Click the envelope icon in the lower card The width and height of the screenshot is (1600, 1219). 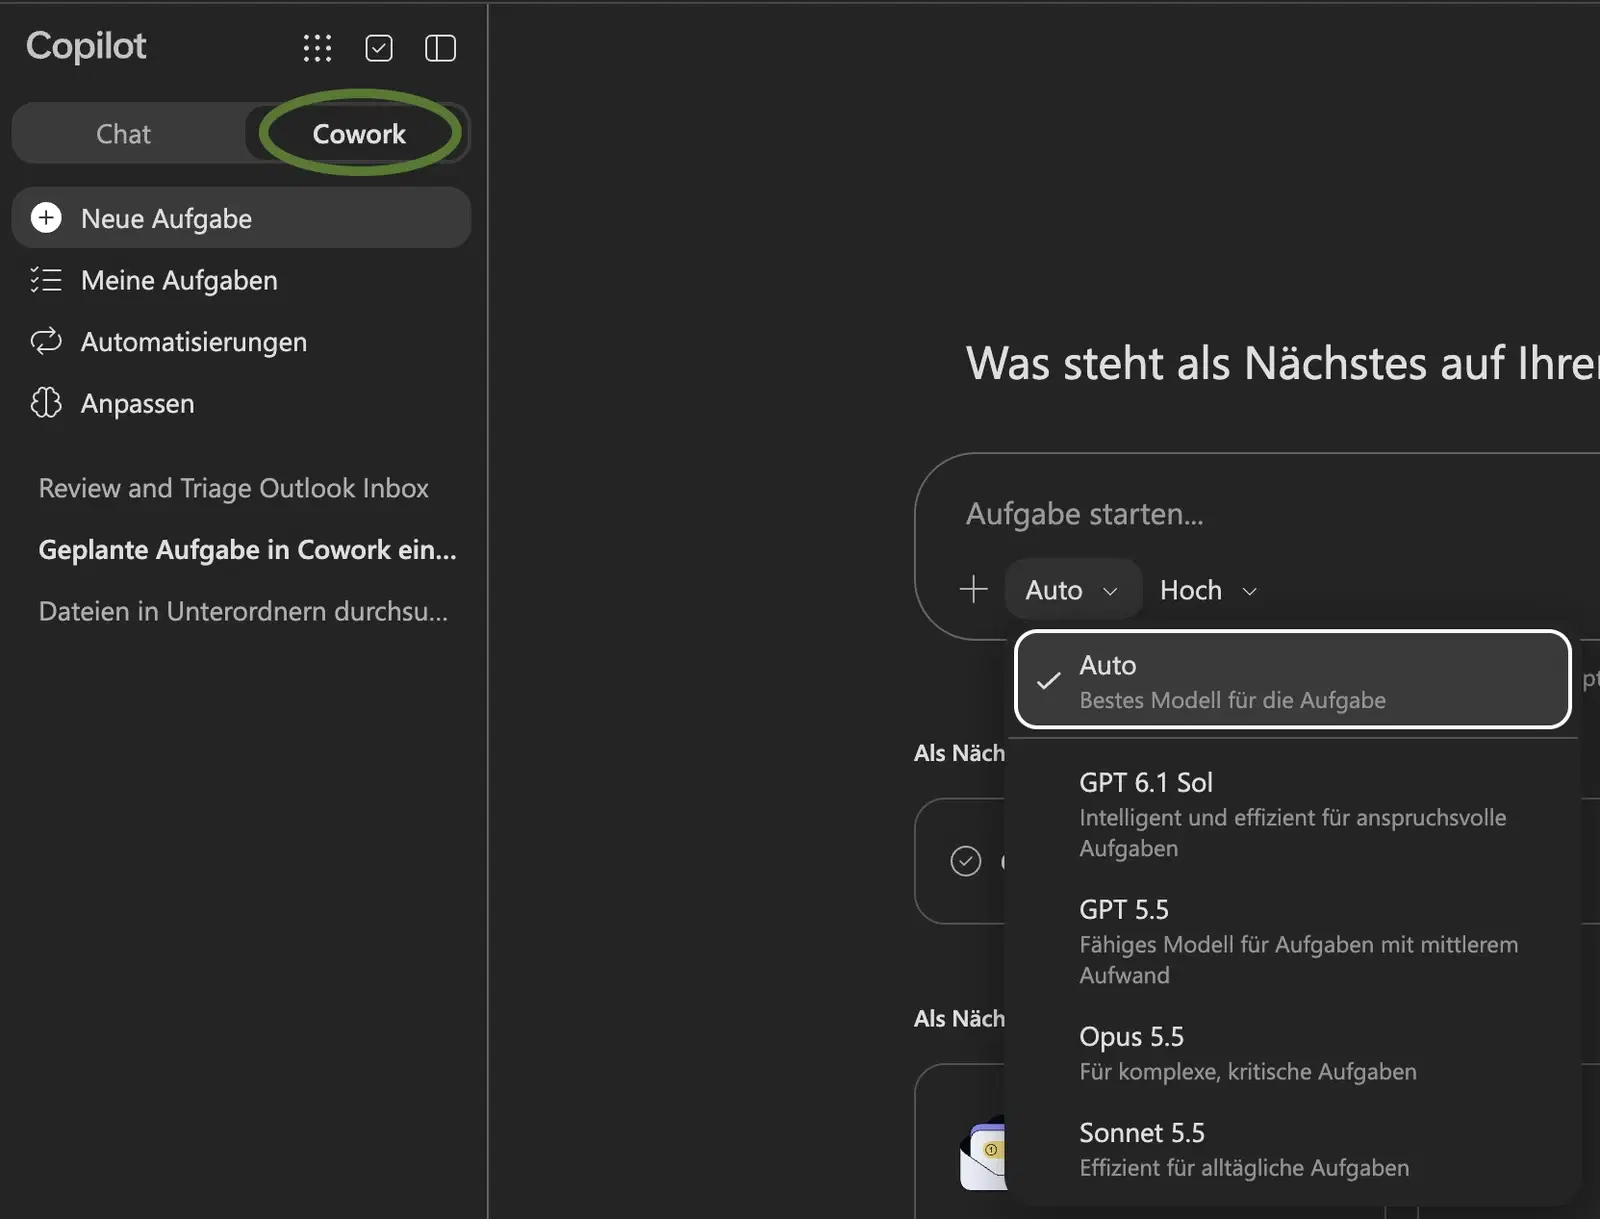click(x=983, y=1154)
